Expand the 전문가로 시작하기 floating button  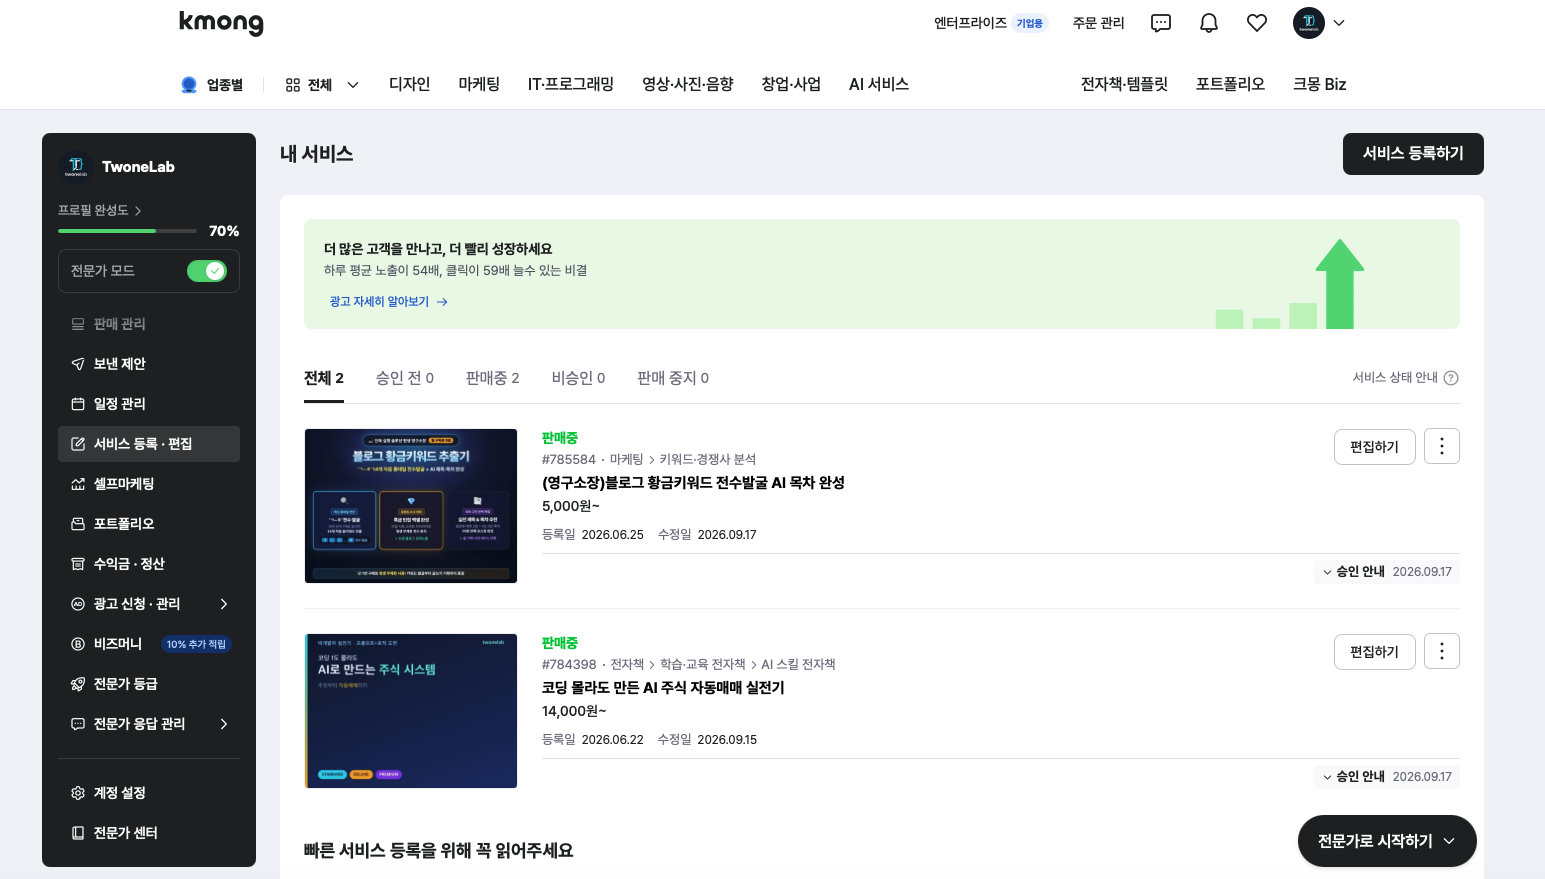(x=1387, y=841)
